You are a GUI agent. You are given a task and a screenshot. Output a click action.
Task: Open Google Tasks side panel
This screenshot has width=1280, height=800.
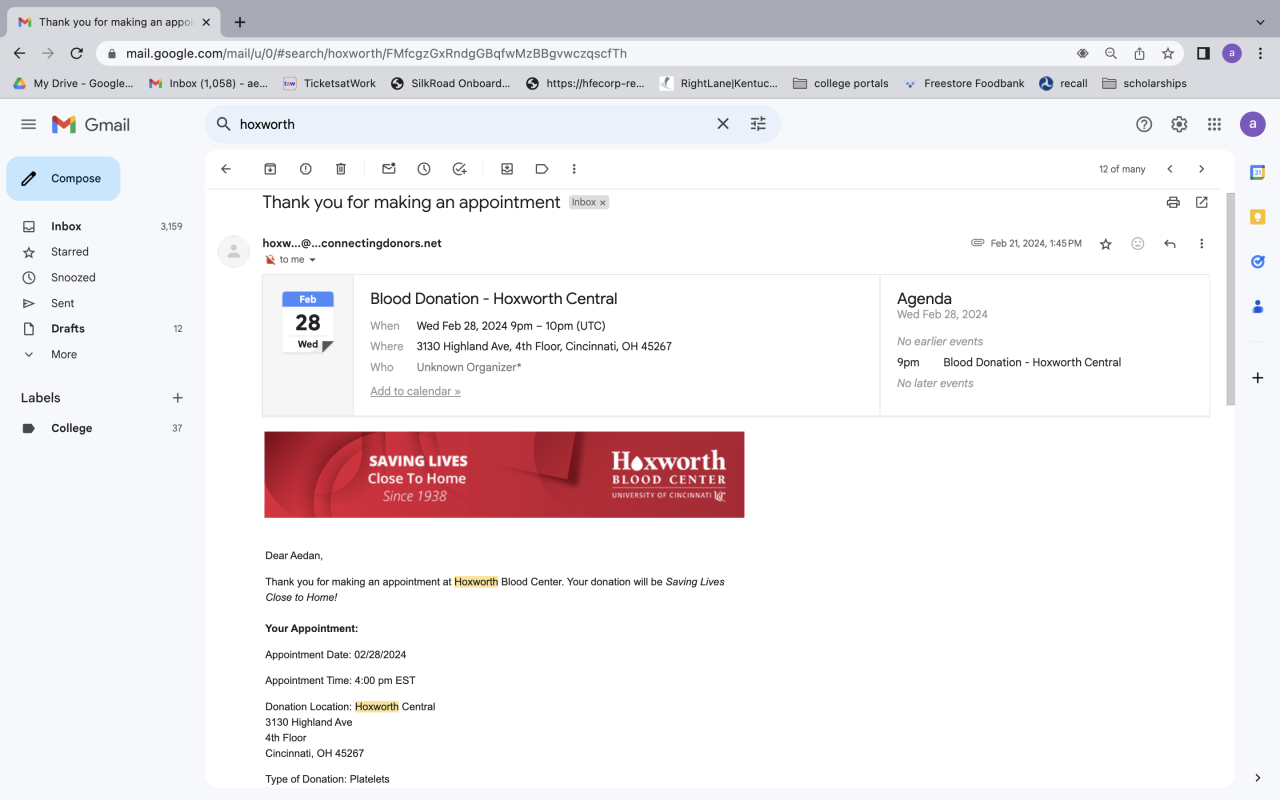click(x=1258, y=262)
